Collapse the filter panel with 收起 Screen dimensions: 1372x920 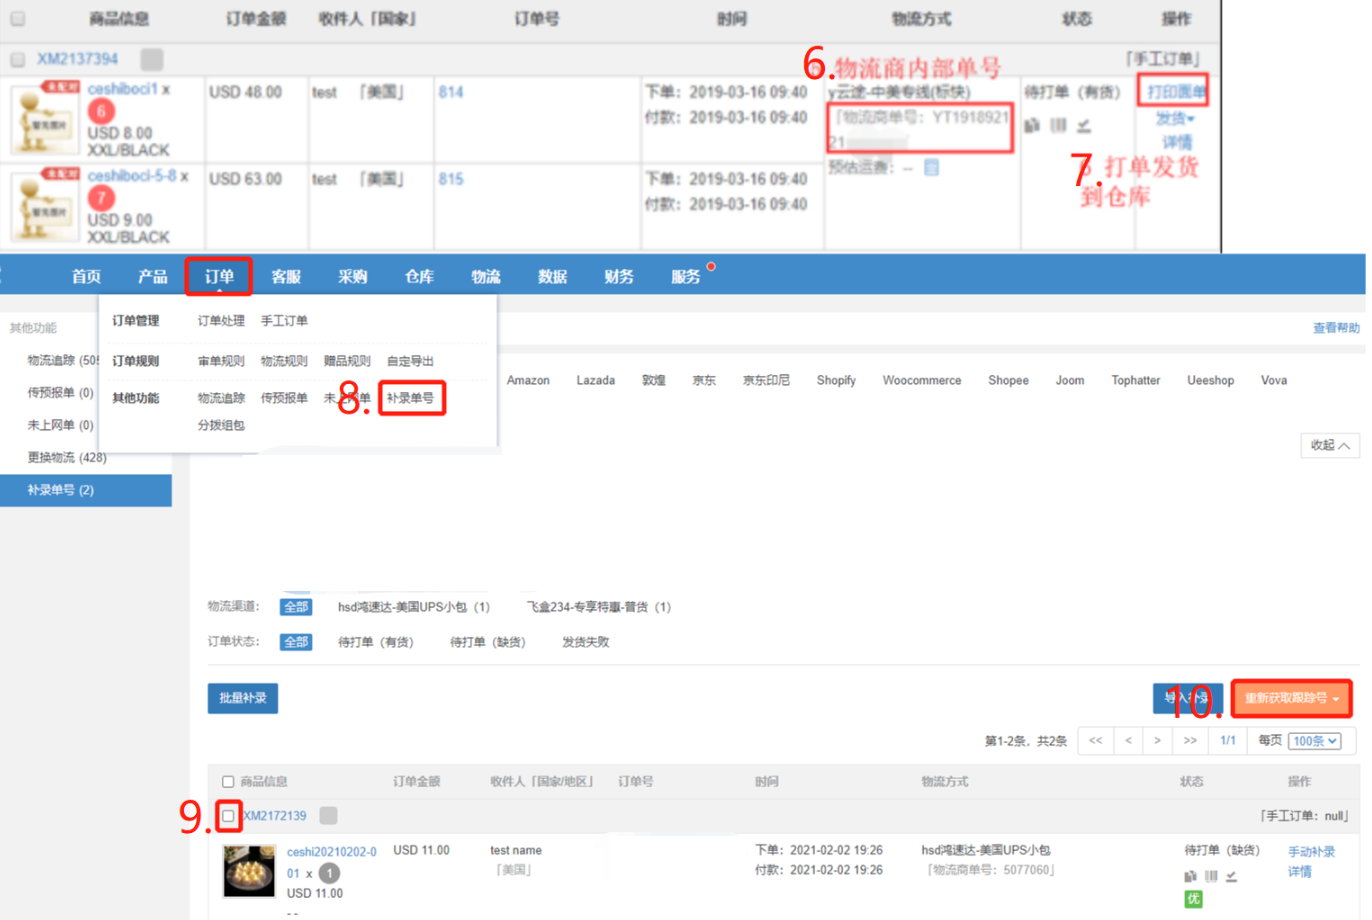1329,445
